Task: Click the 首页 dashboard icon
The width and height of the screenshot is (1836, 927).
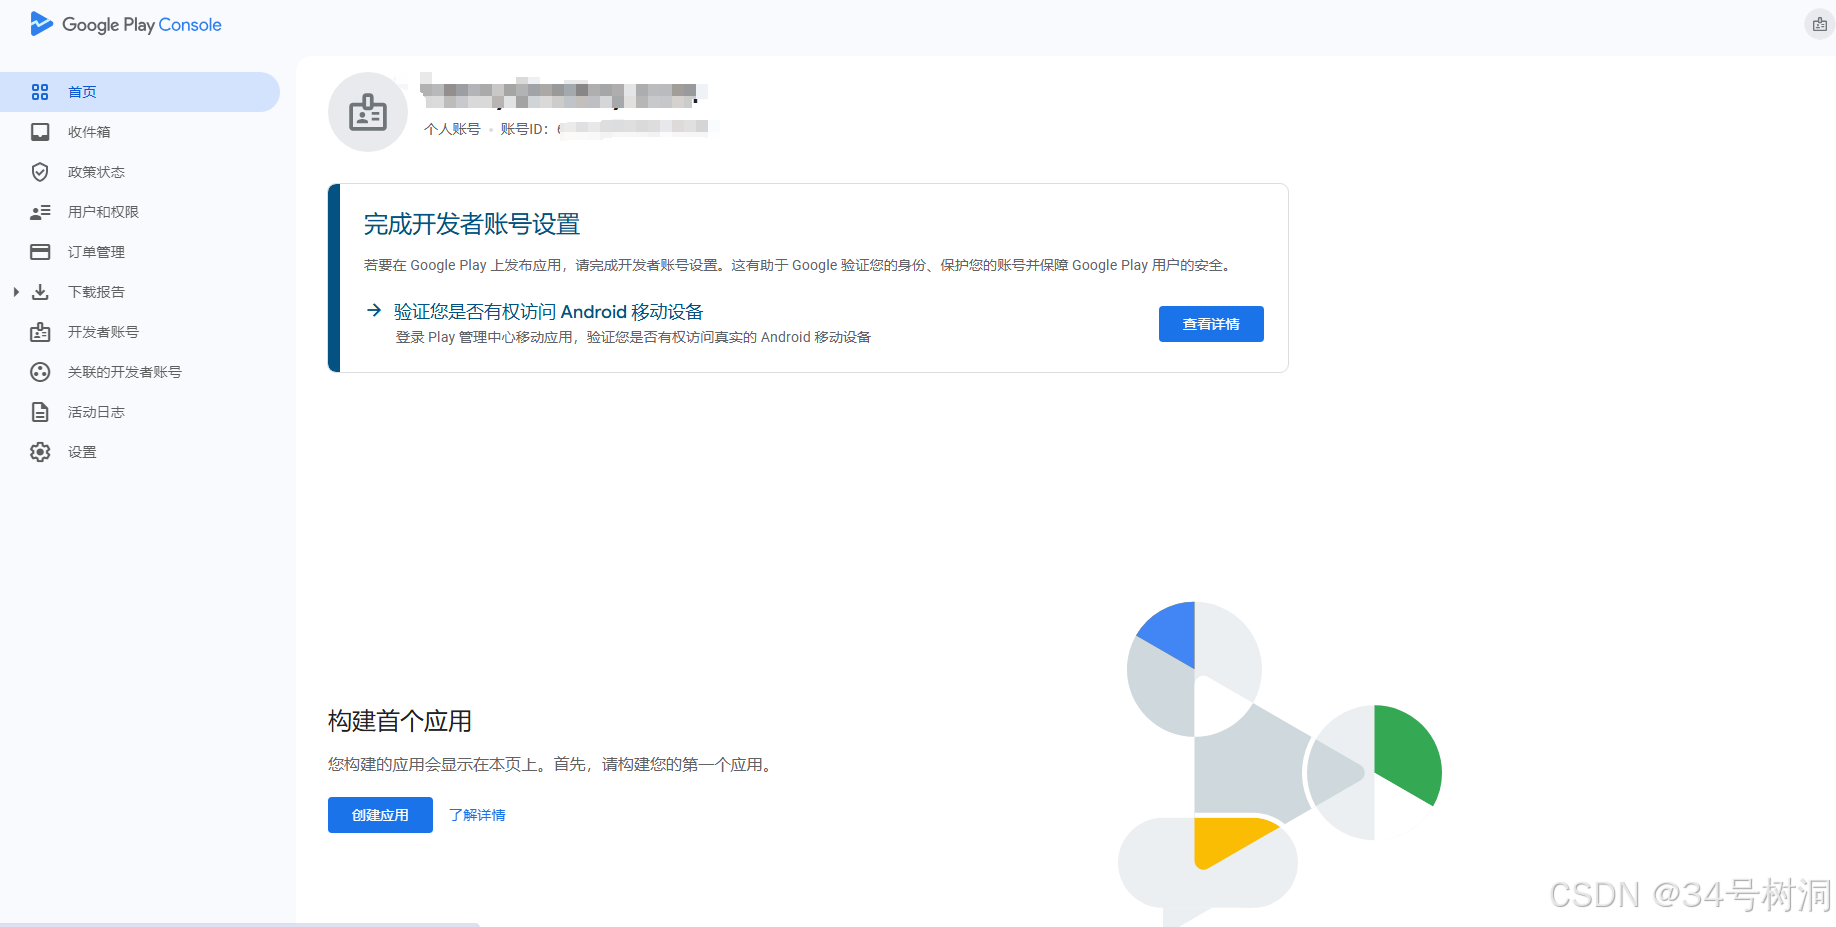Action: 40,92
